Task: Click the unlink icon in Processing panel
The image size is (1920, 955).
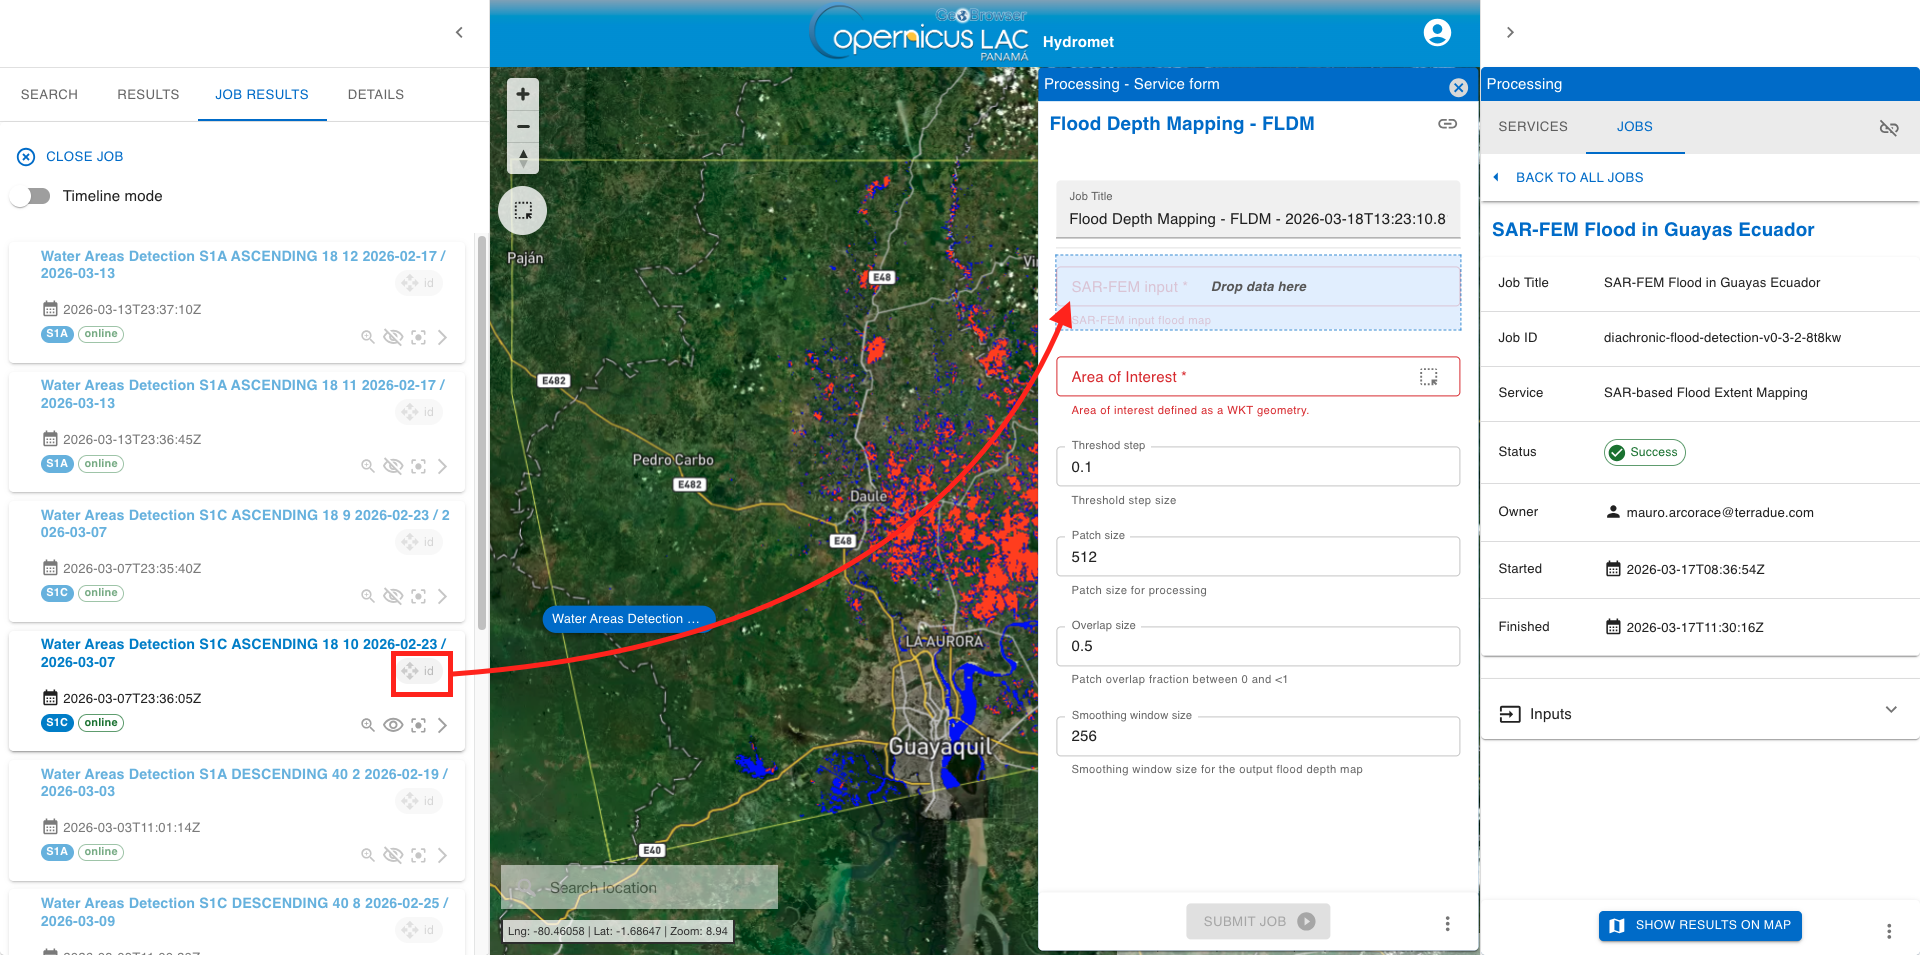Action: [1888, 127]
